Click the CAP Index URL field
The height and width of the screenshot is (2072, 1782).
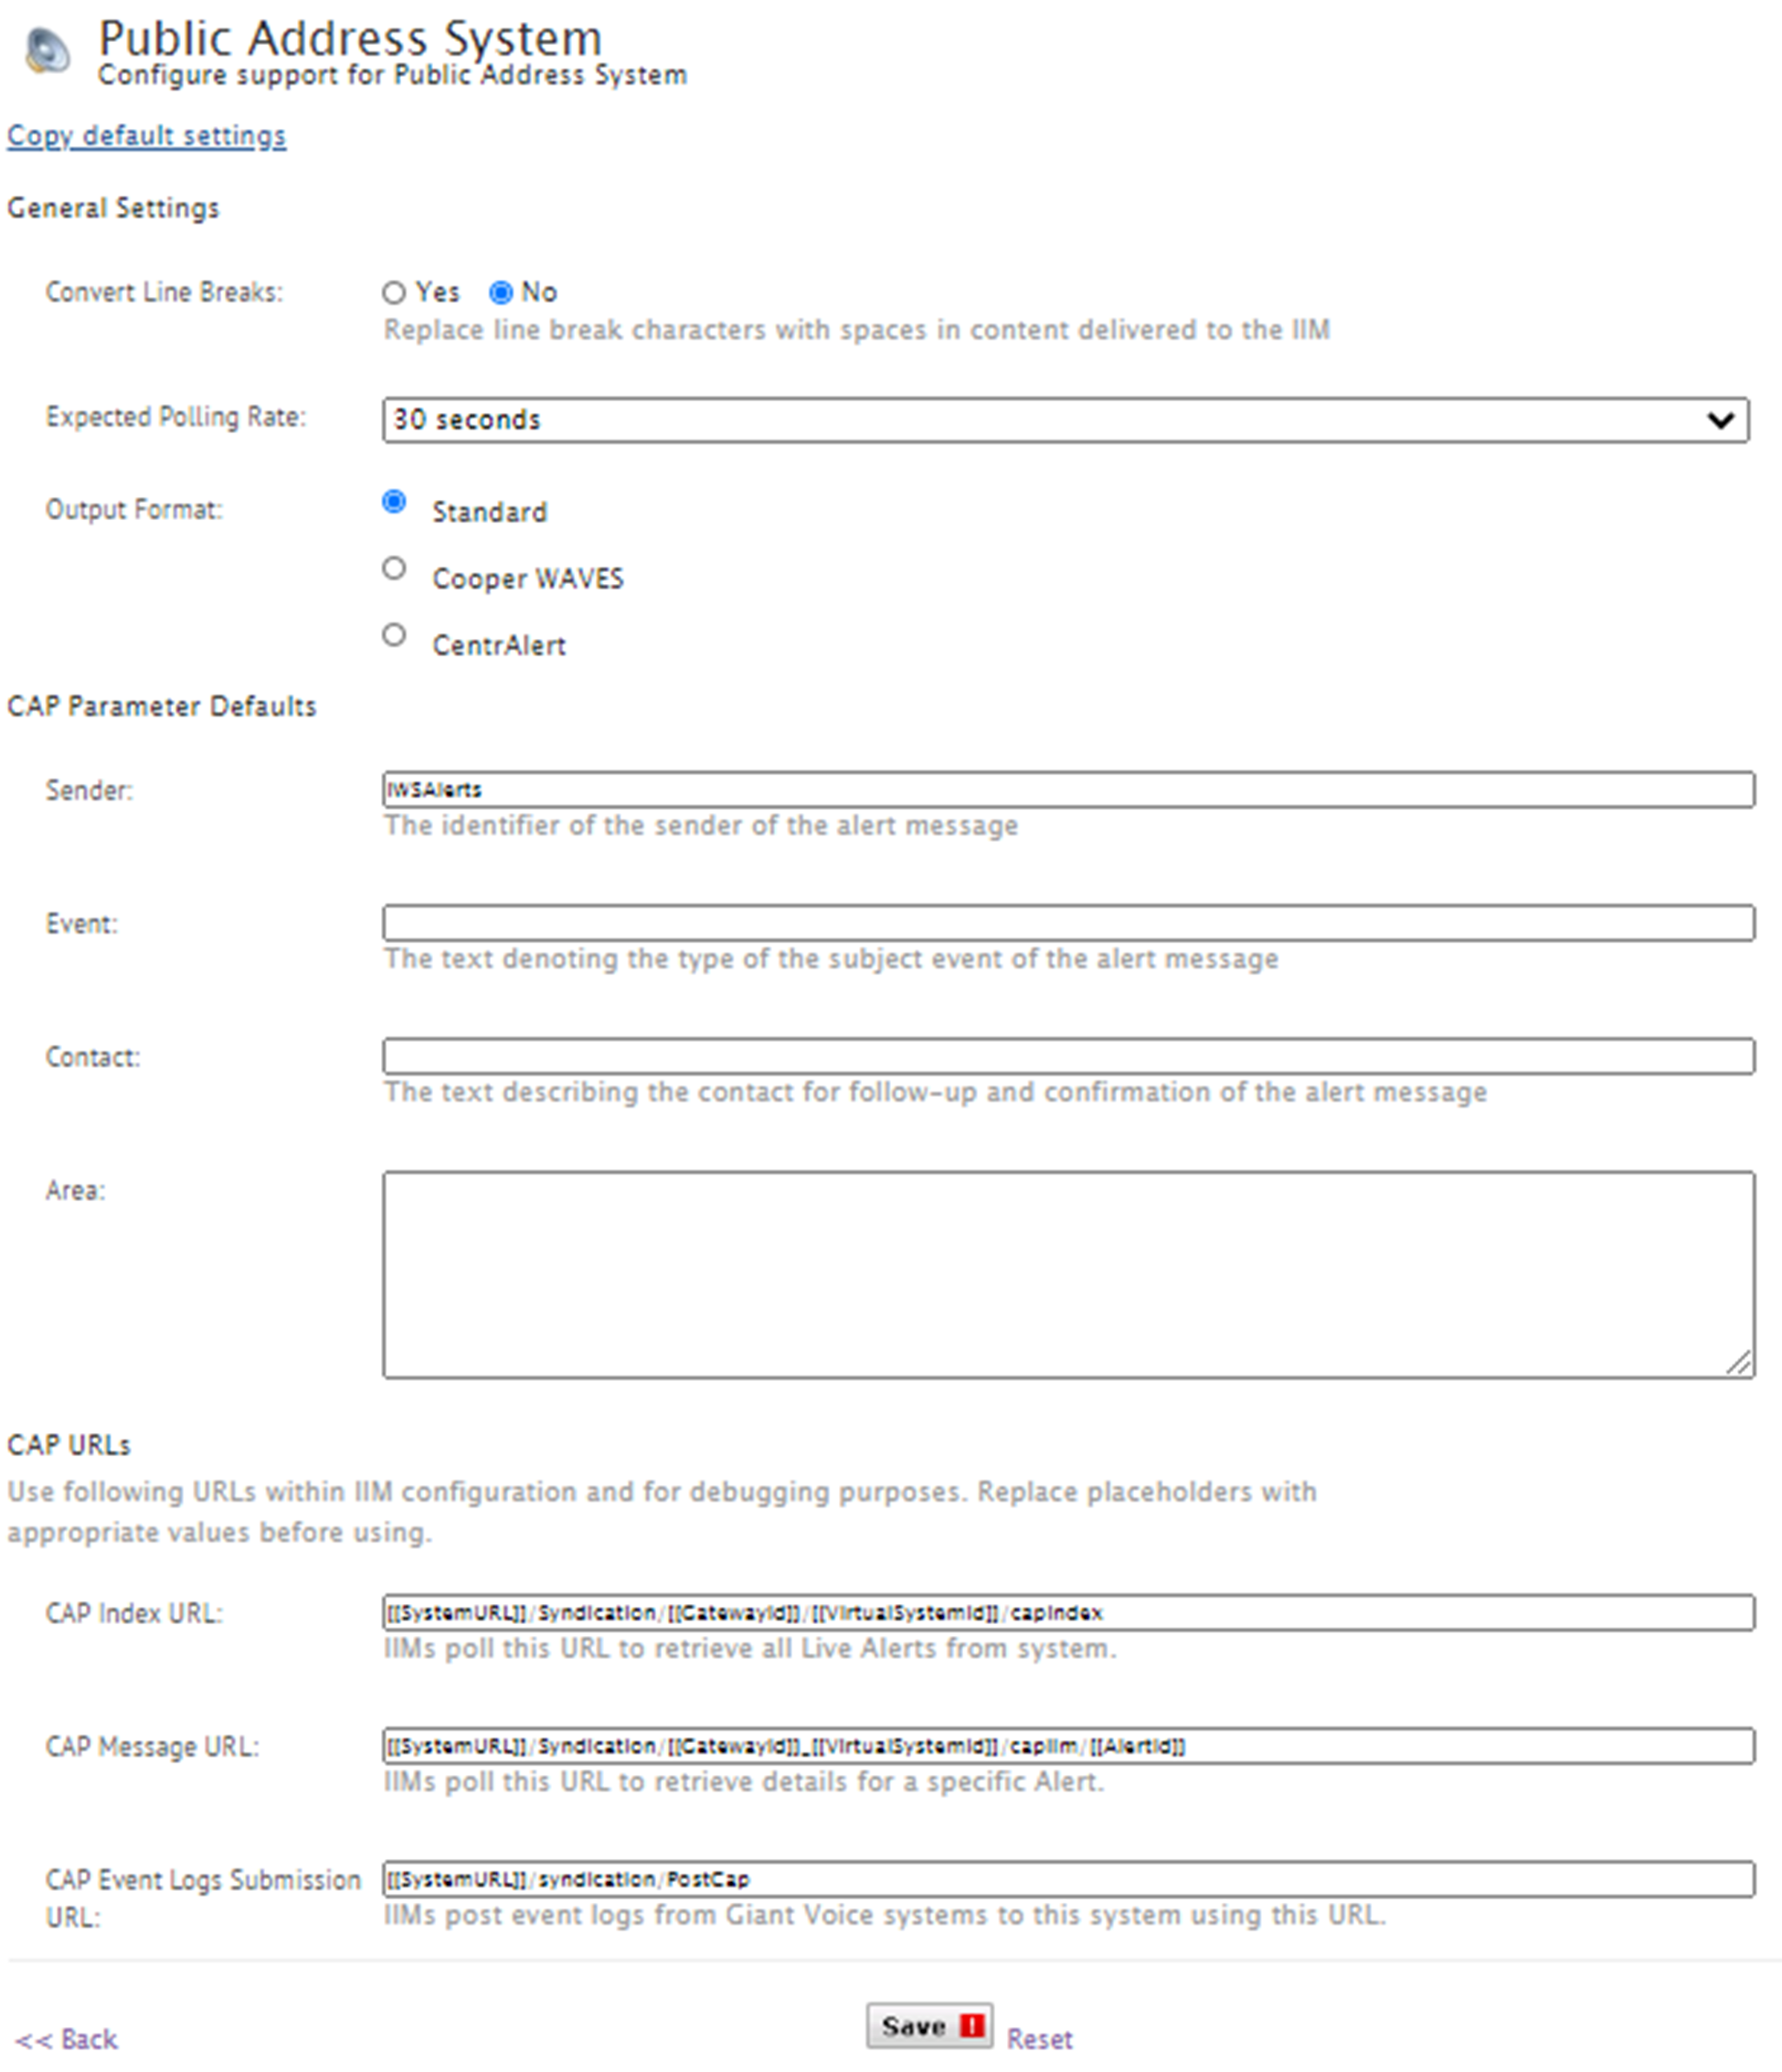point(1068,1613)
